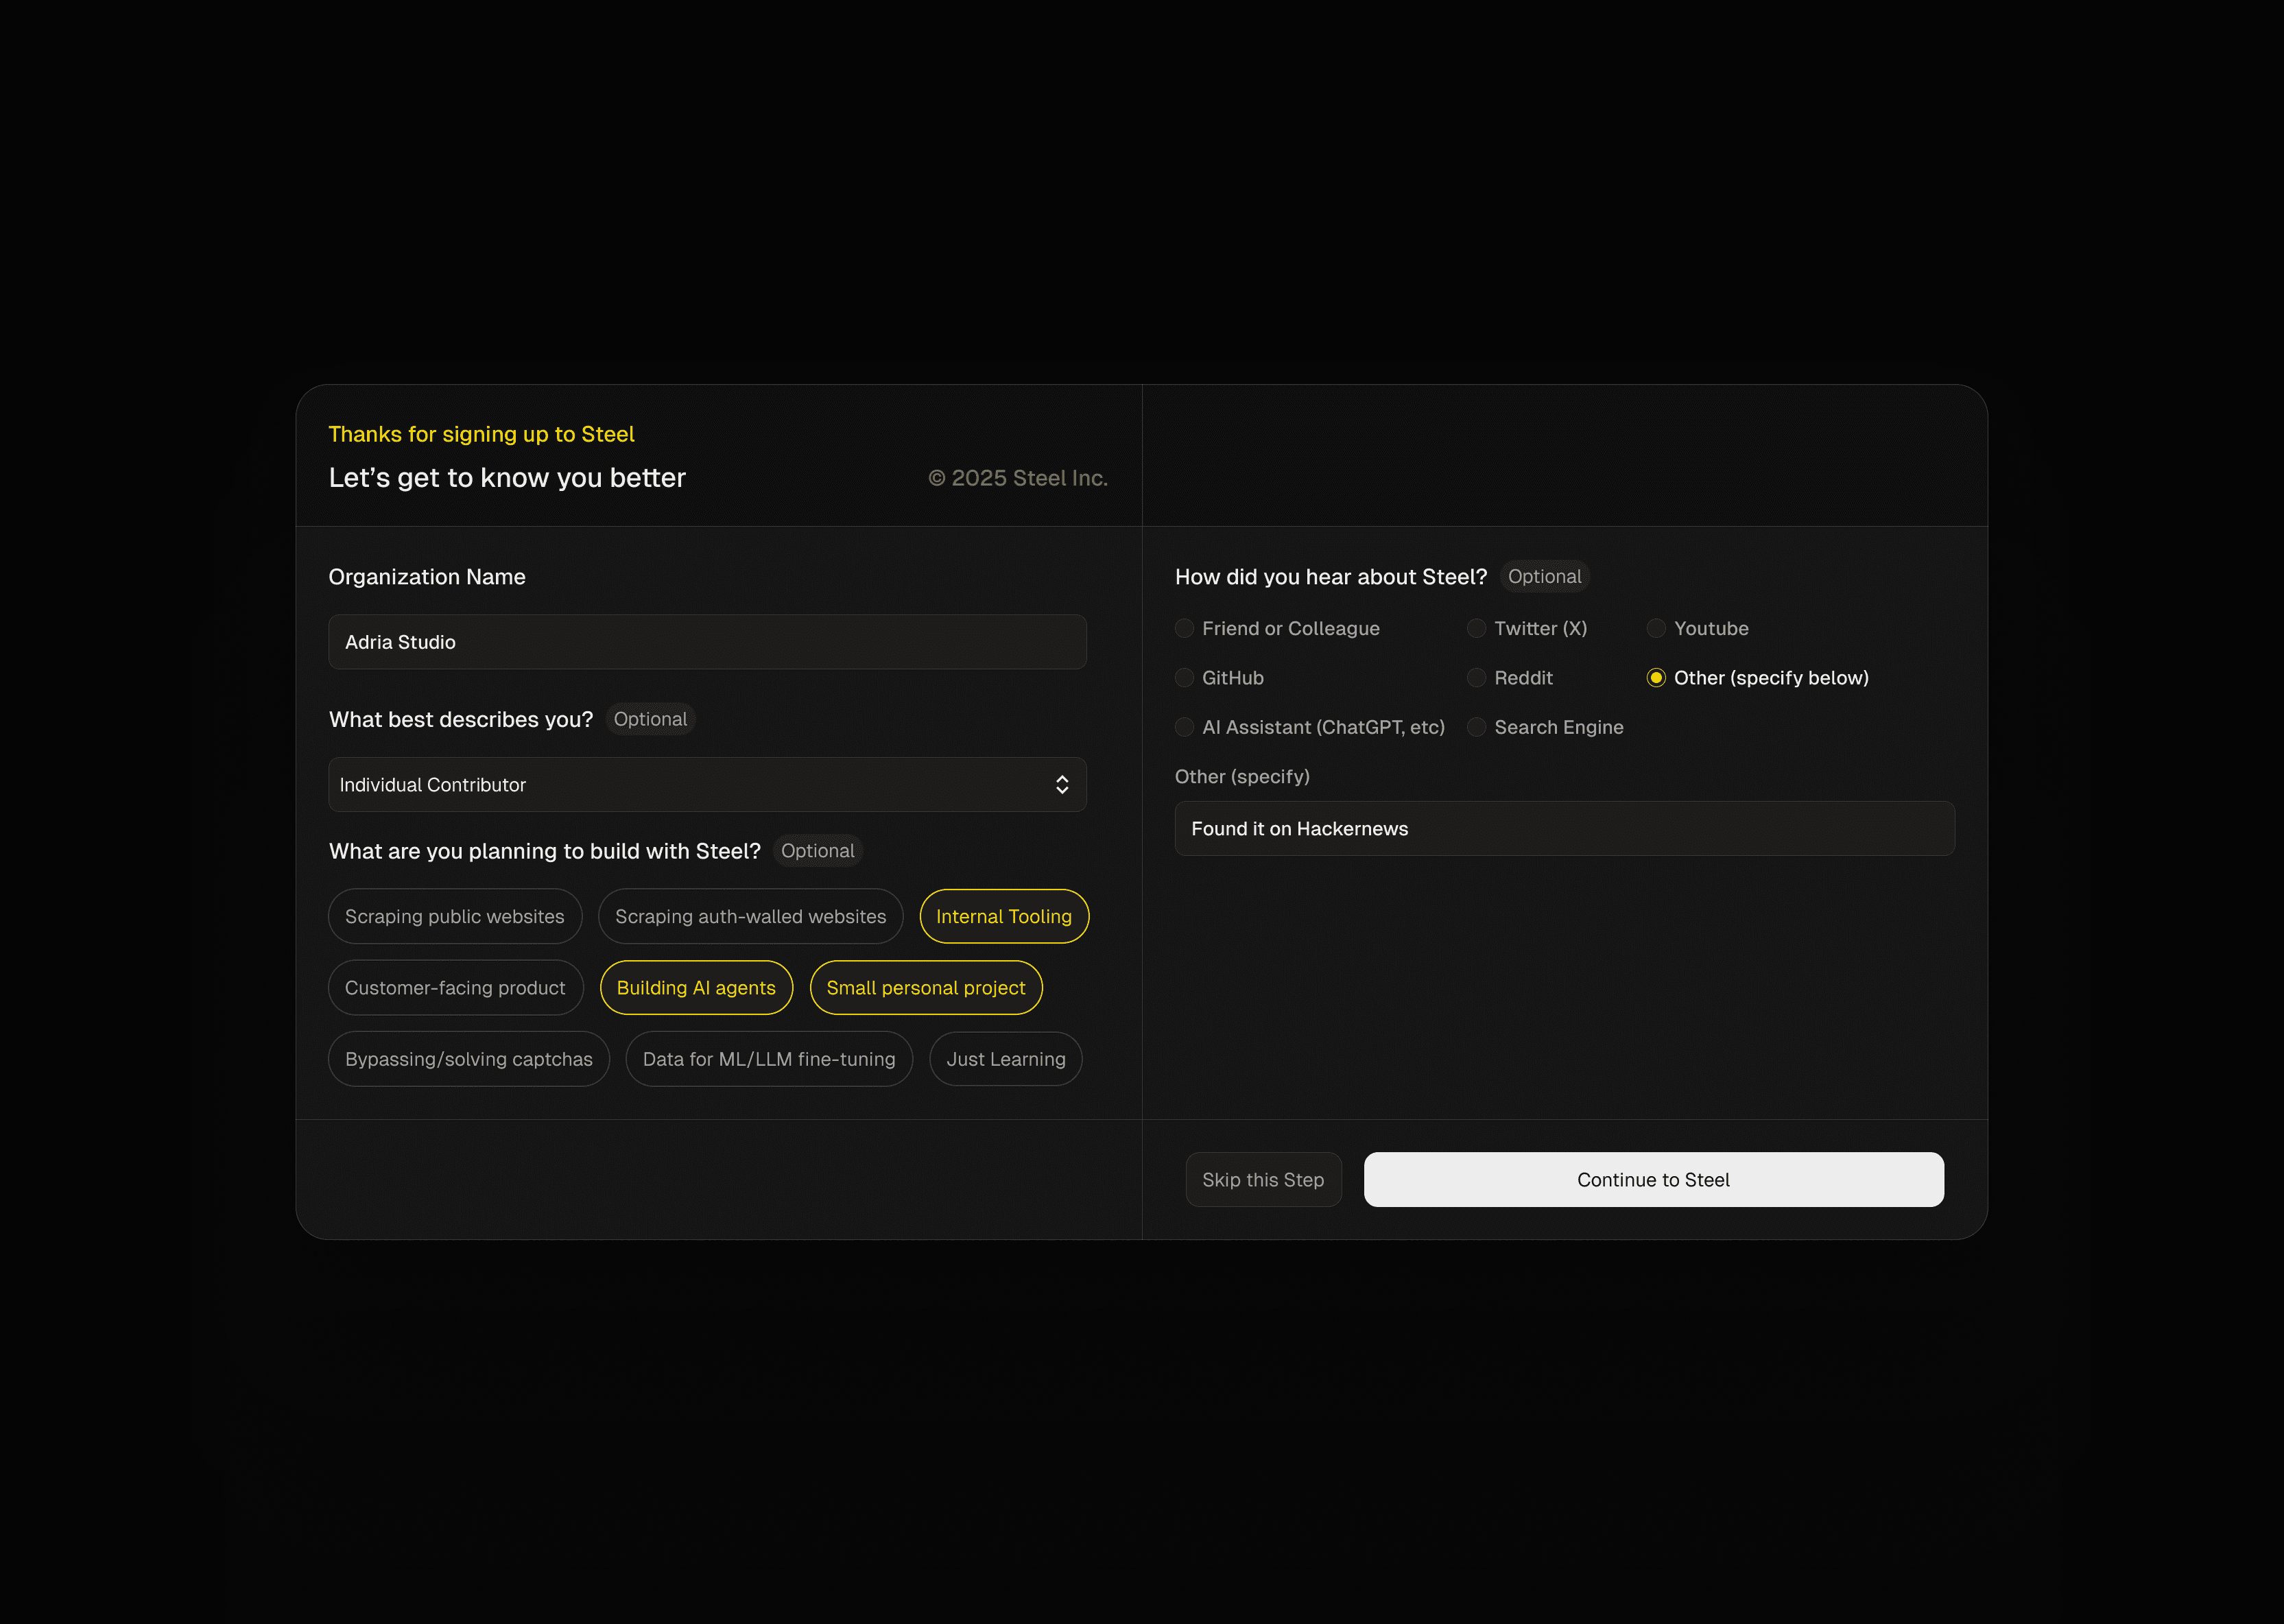Image resolution: width=2284 pixels, height=1624 pixels.
Task: Pick the GitHub radio option
Action: pos(1184,678)
